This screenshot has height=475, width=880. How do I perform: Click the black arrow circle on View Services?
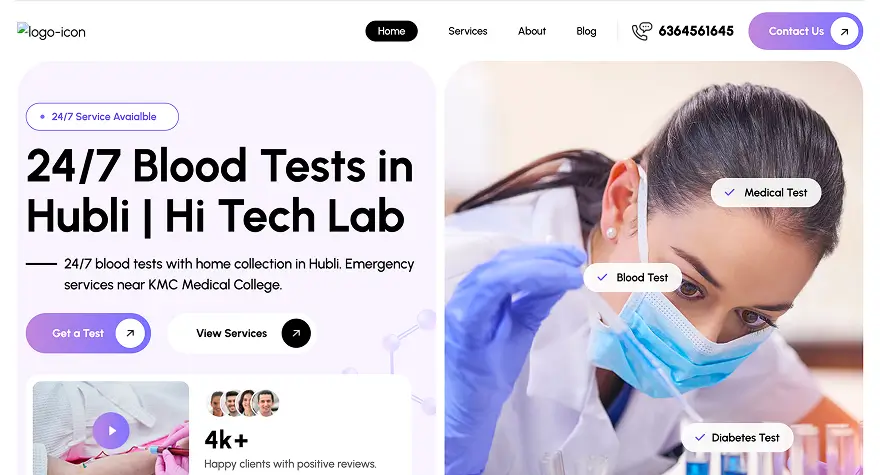296,333
